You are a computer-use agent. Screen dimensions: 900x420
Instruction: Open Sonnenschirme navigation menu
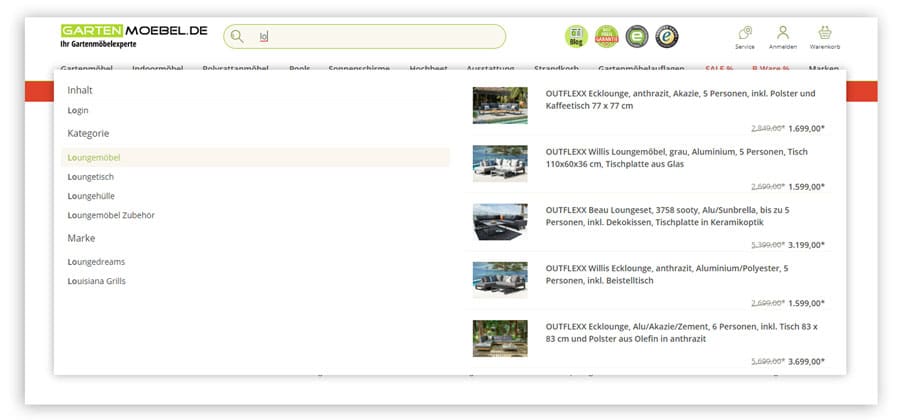(359, 68)
